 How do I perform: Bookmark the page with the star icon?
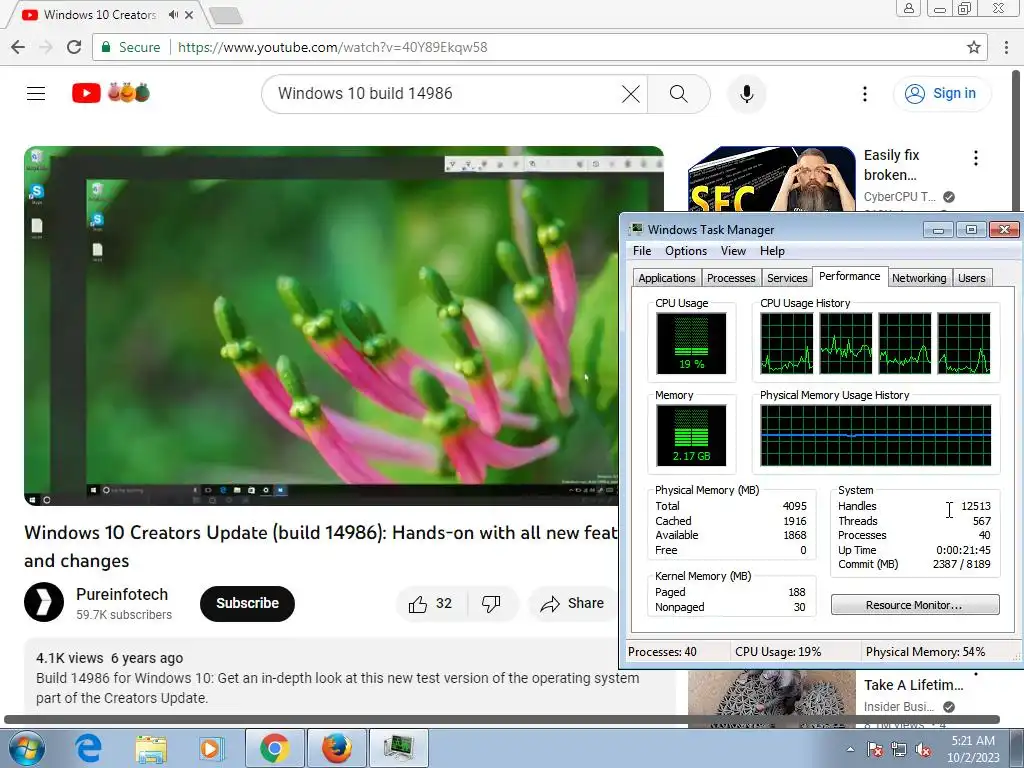click(x=974, y=47)
